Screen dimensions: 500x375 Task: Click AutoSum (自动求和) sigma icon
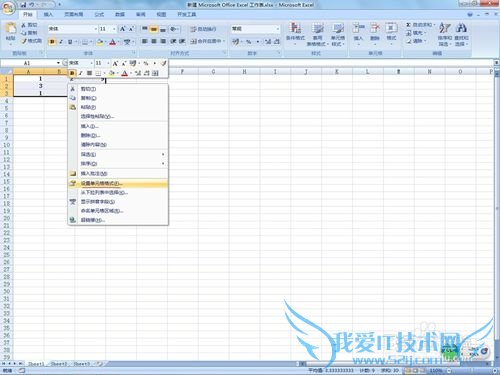coord(409,25)
